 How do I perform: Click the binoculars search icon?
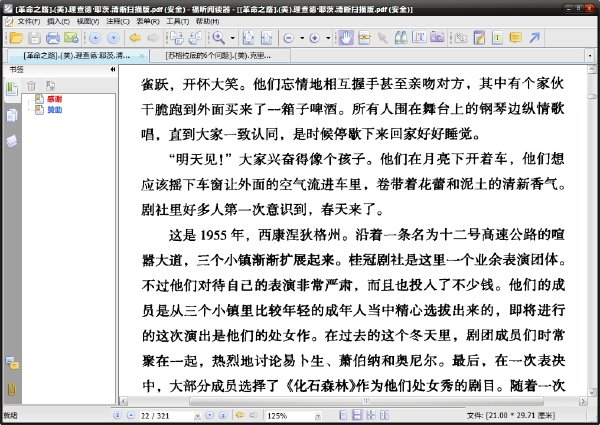[401, 37]
